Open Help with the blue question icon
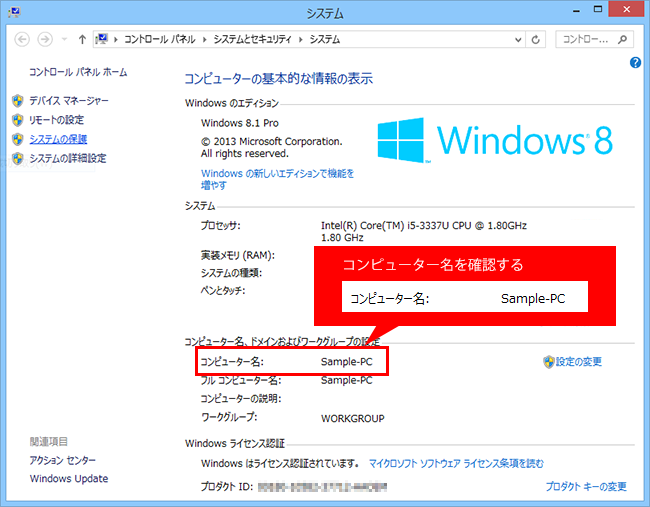Screen dimensions: 650x507 pyautogui.click(x=635, y=63)
